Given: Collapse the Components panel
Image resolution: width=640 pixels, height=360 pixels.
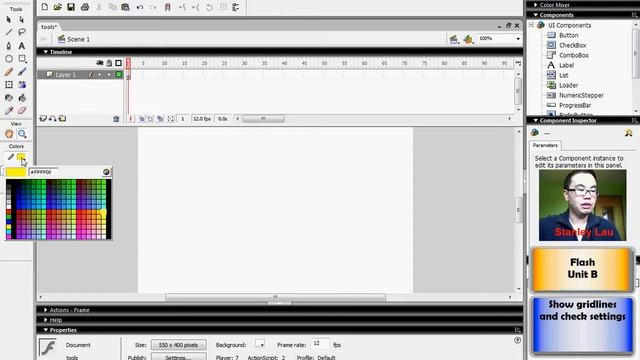Looking at the screenshot, I should (536, 15).
